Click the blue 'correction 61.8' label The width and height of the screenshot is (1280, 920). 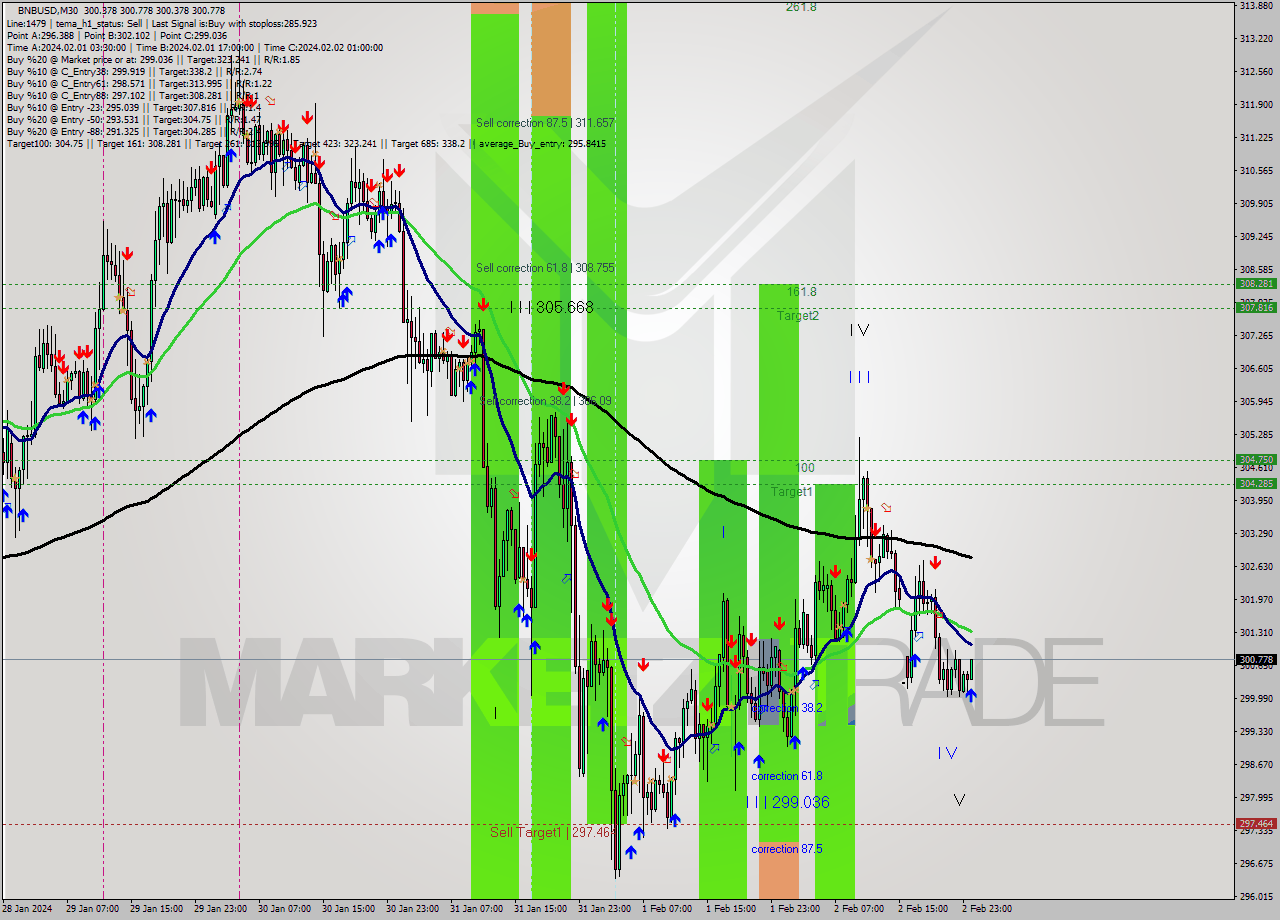[x=787, y=776]
